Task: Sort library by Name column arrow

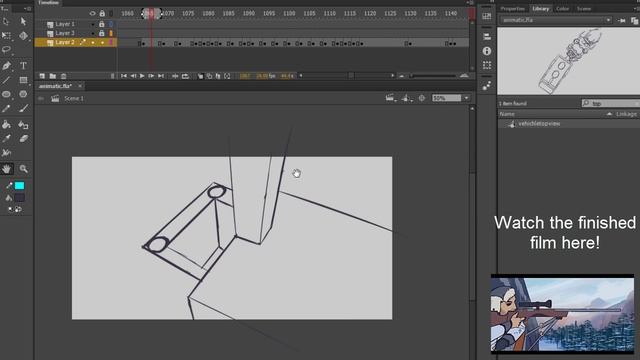Action: coord(609,114)
